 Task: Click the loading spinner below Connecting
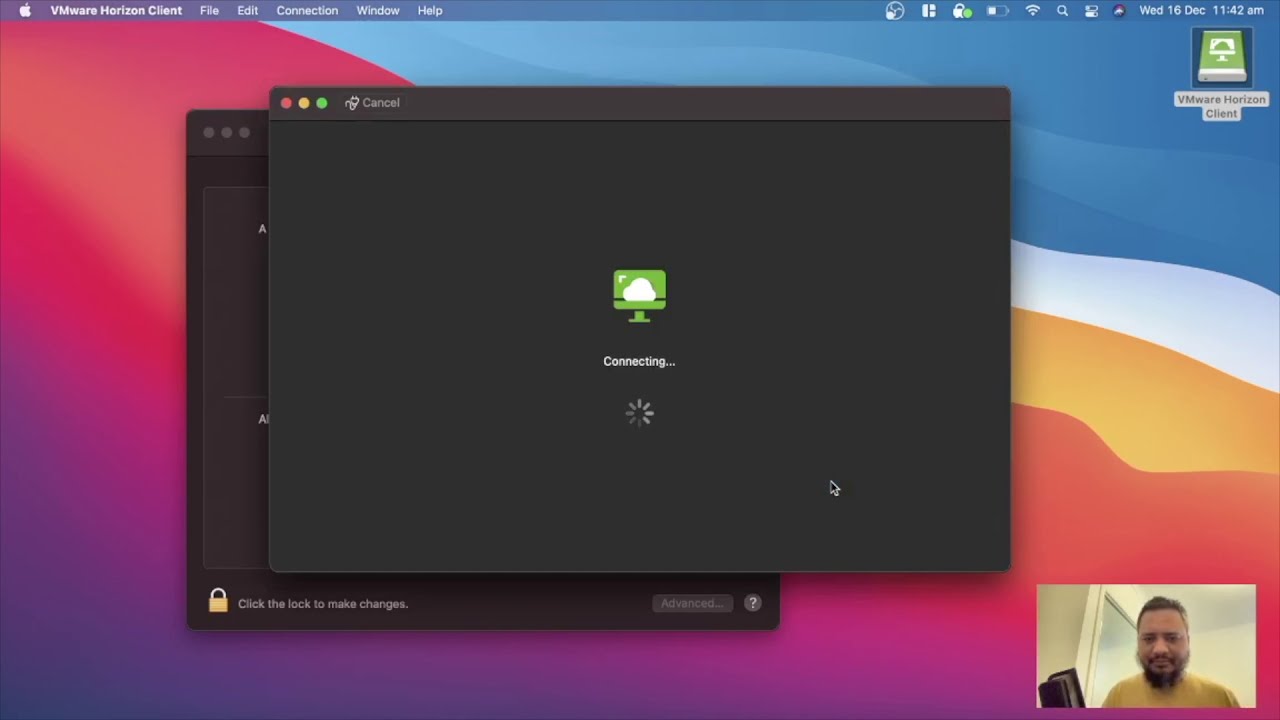click(x=640, y=413)
